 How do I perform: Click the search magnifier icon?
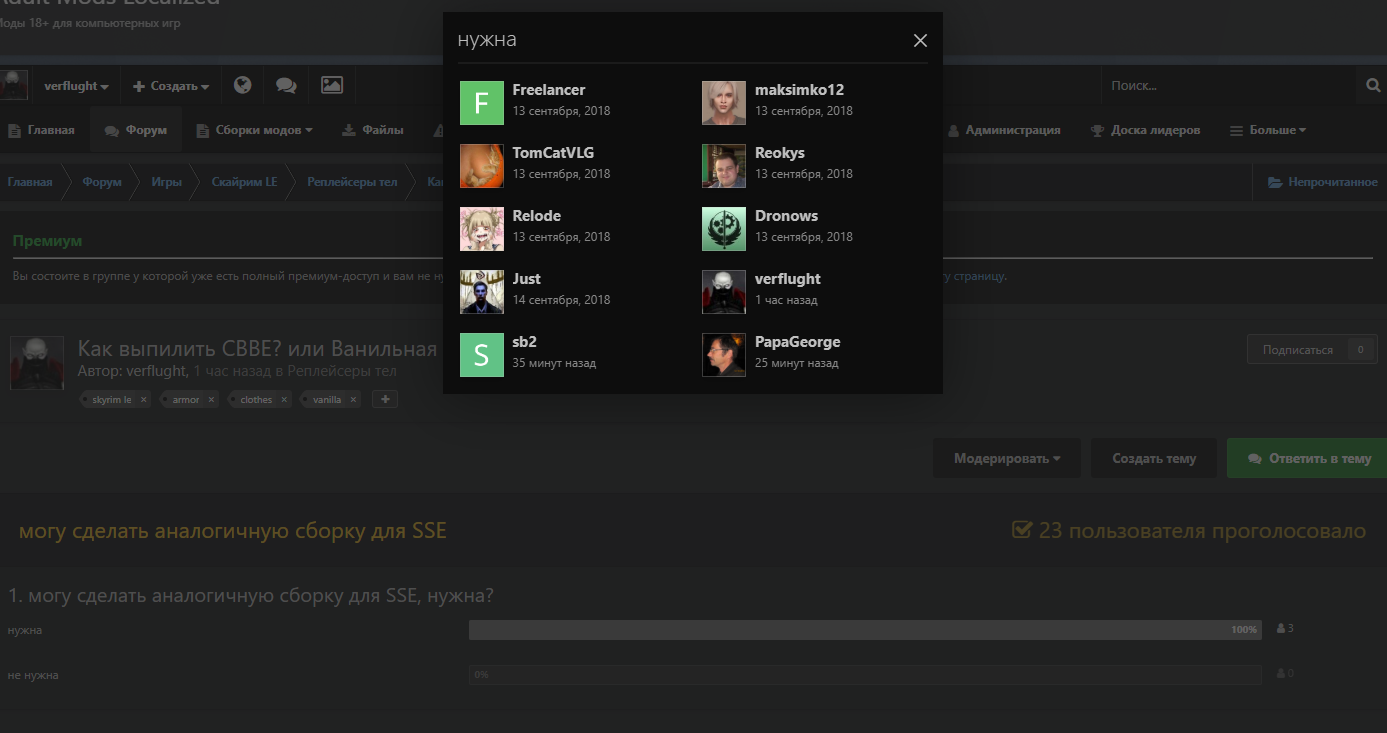pos(1373,86)
